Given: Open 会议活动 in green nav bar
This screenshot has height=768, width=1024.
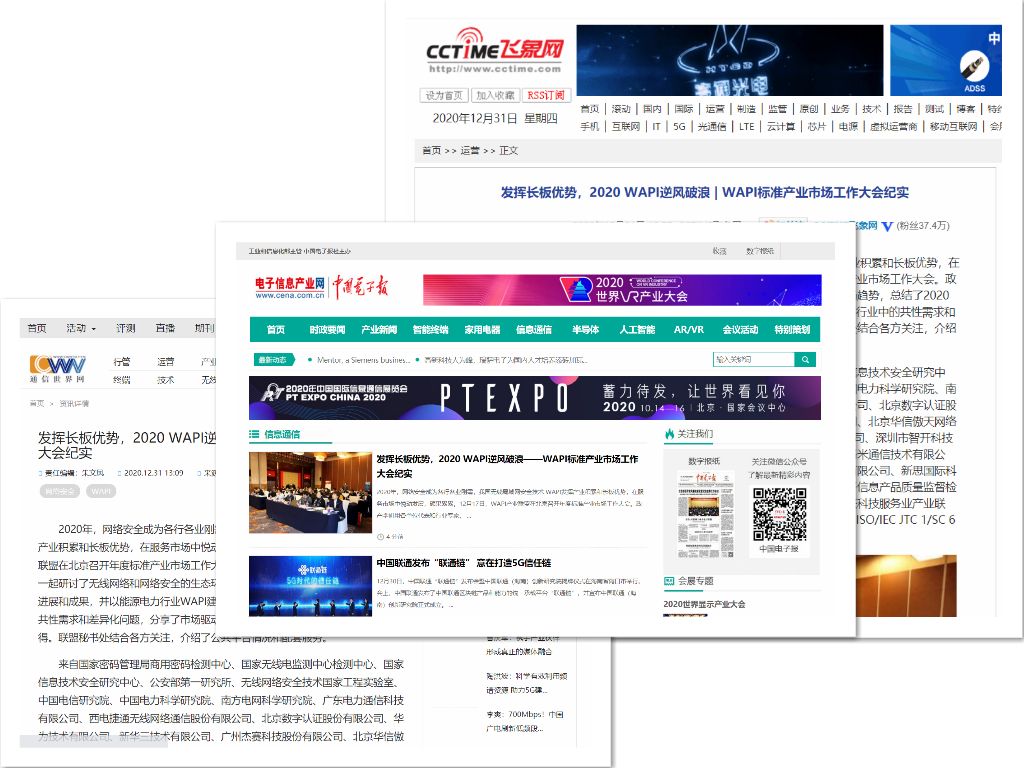Looking at the screenshot, I should coord(740,330).
